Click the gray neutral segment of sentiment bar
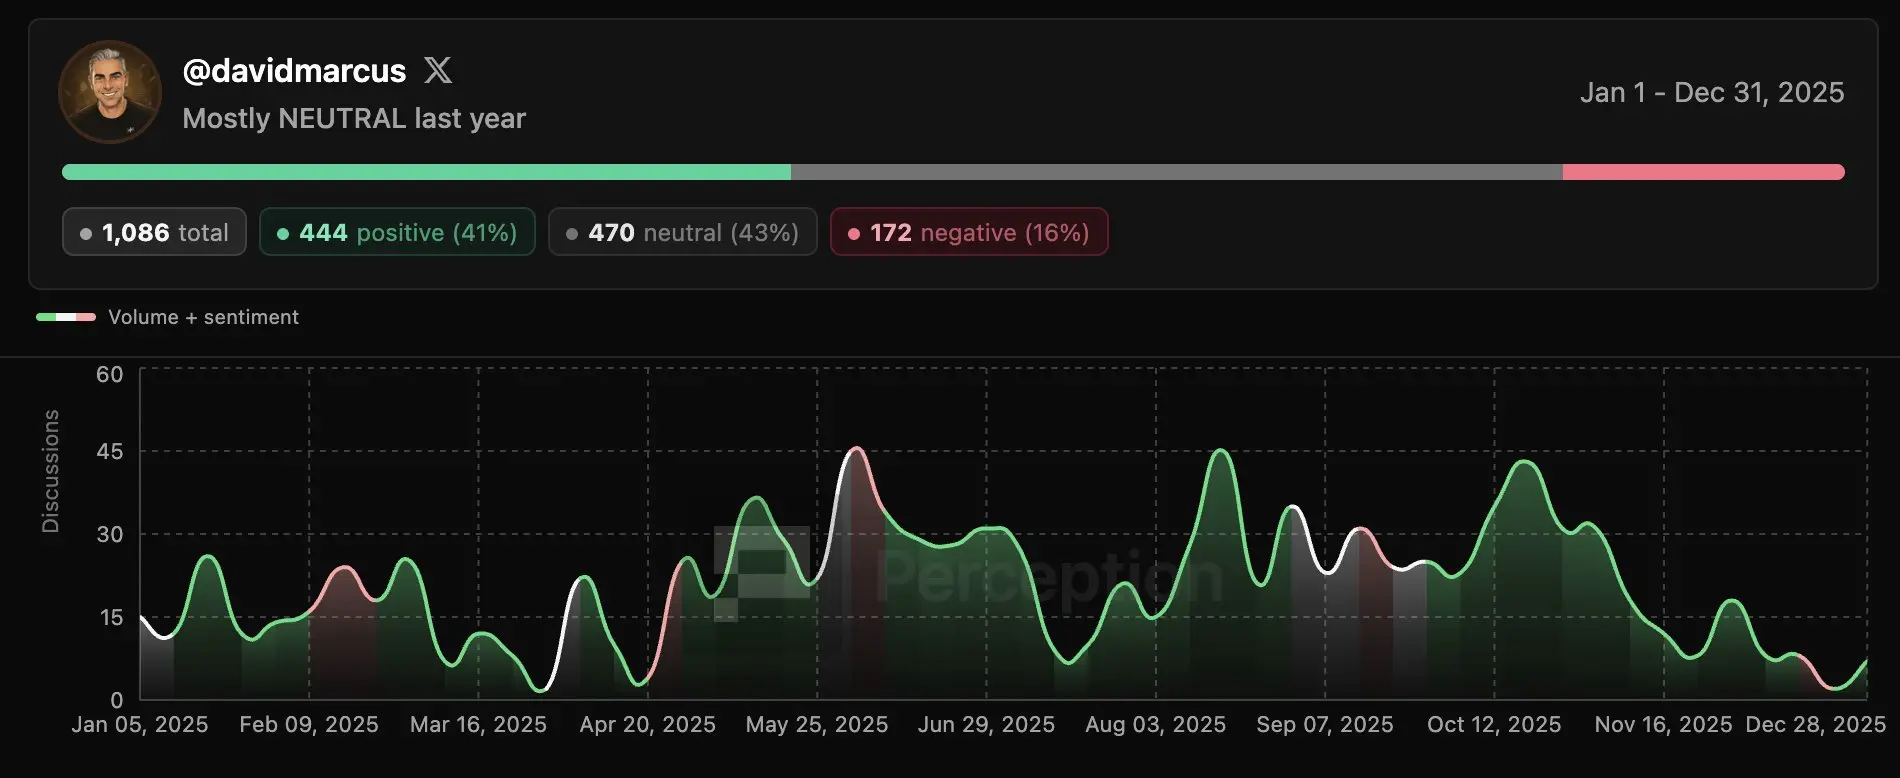The height and width of the screenshot is (778, 1900). tap(1177, 172)
